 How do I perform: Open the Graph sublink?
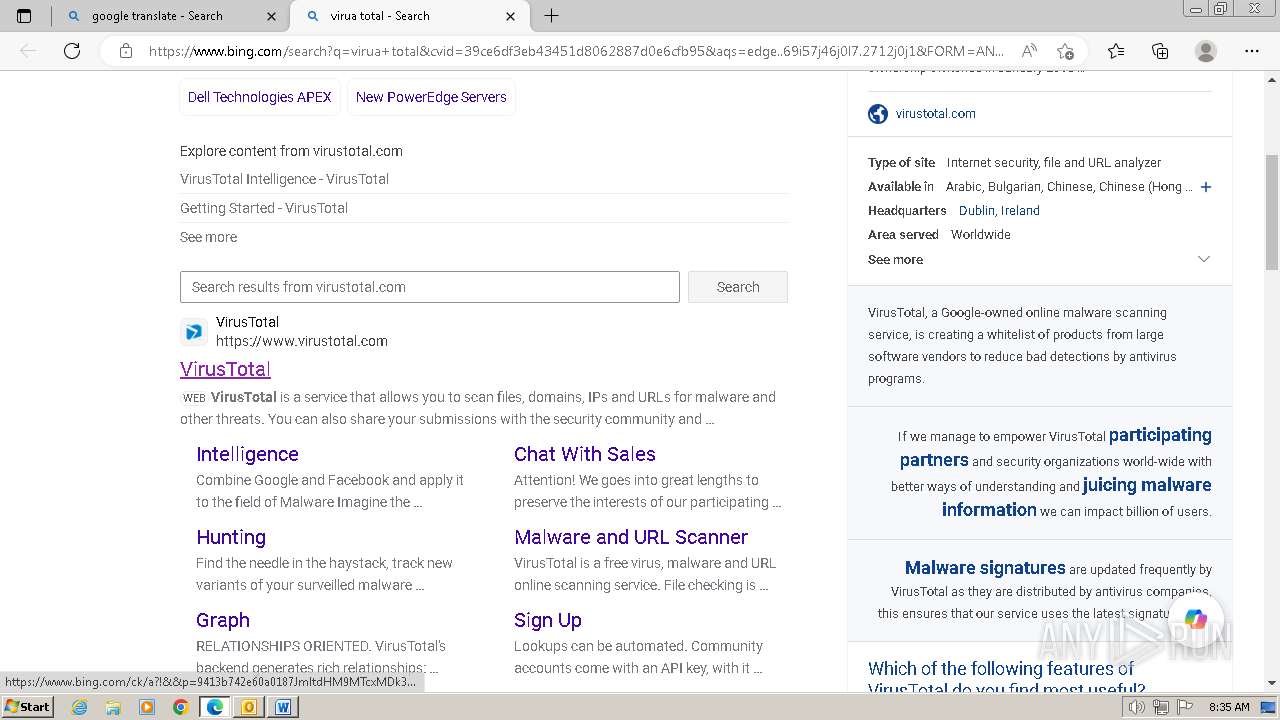tap(223, 620)
